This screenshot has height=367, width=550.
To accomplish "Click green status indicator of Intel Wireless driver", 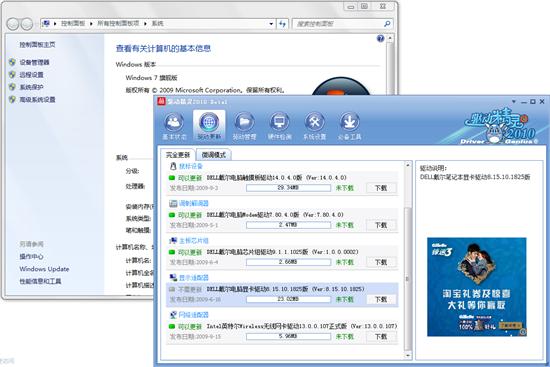I will 172,326.
